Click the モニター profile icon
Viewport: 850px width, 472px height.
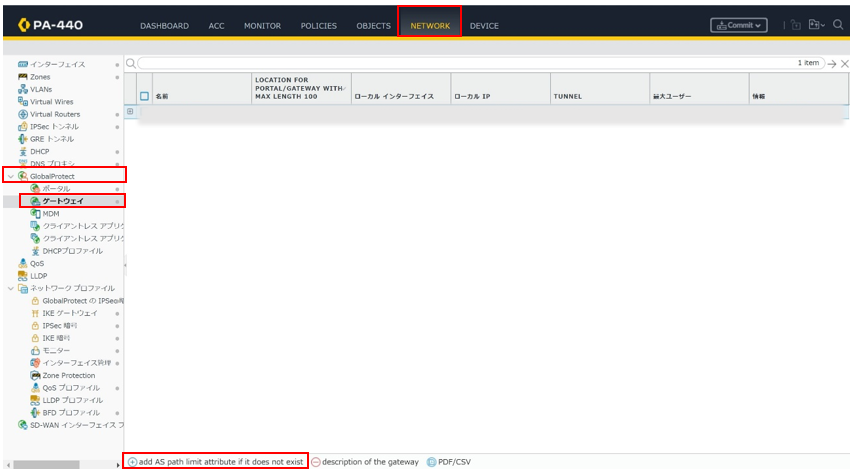[x=35, y=351]
